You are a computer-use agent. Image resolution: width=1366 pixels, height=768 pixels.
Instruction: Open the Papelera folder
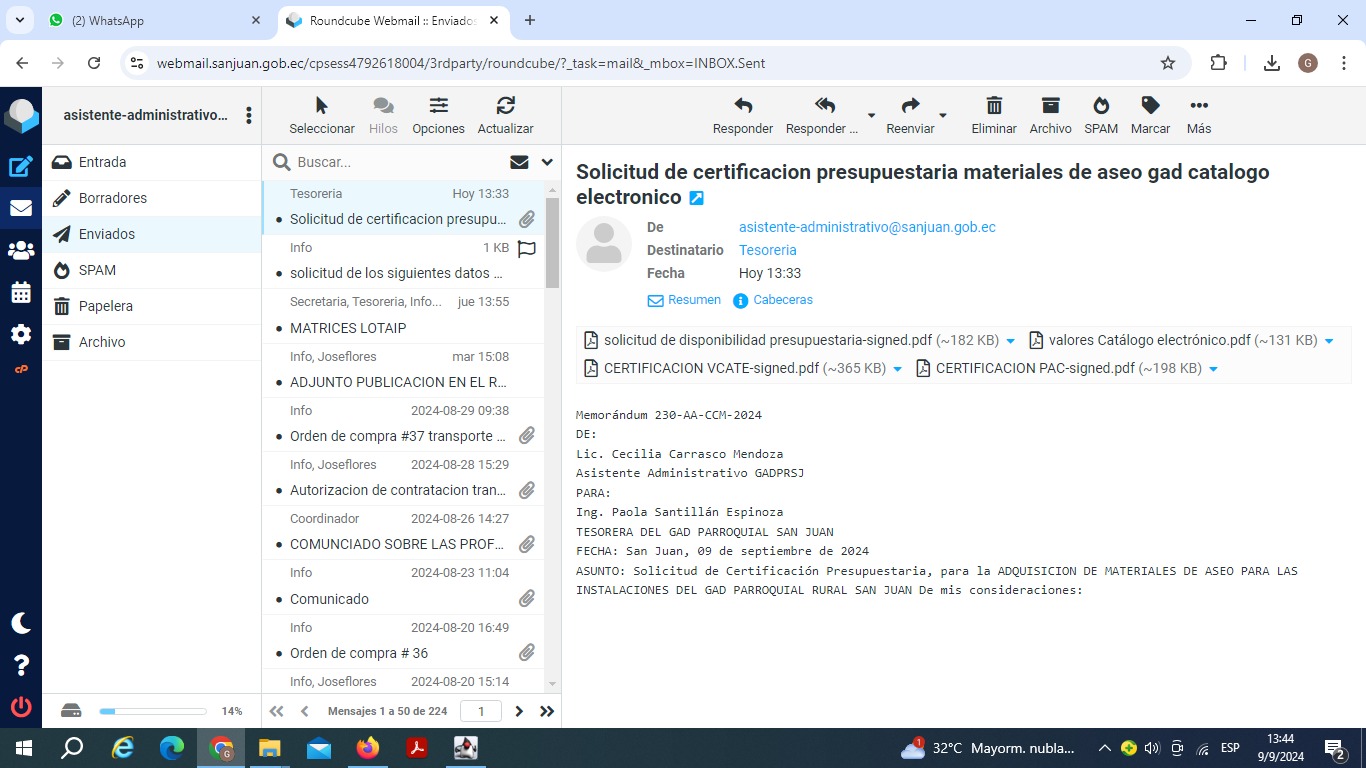click(x=106, y=306)
